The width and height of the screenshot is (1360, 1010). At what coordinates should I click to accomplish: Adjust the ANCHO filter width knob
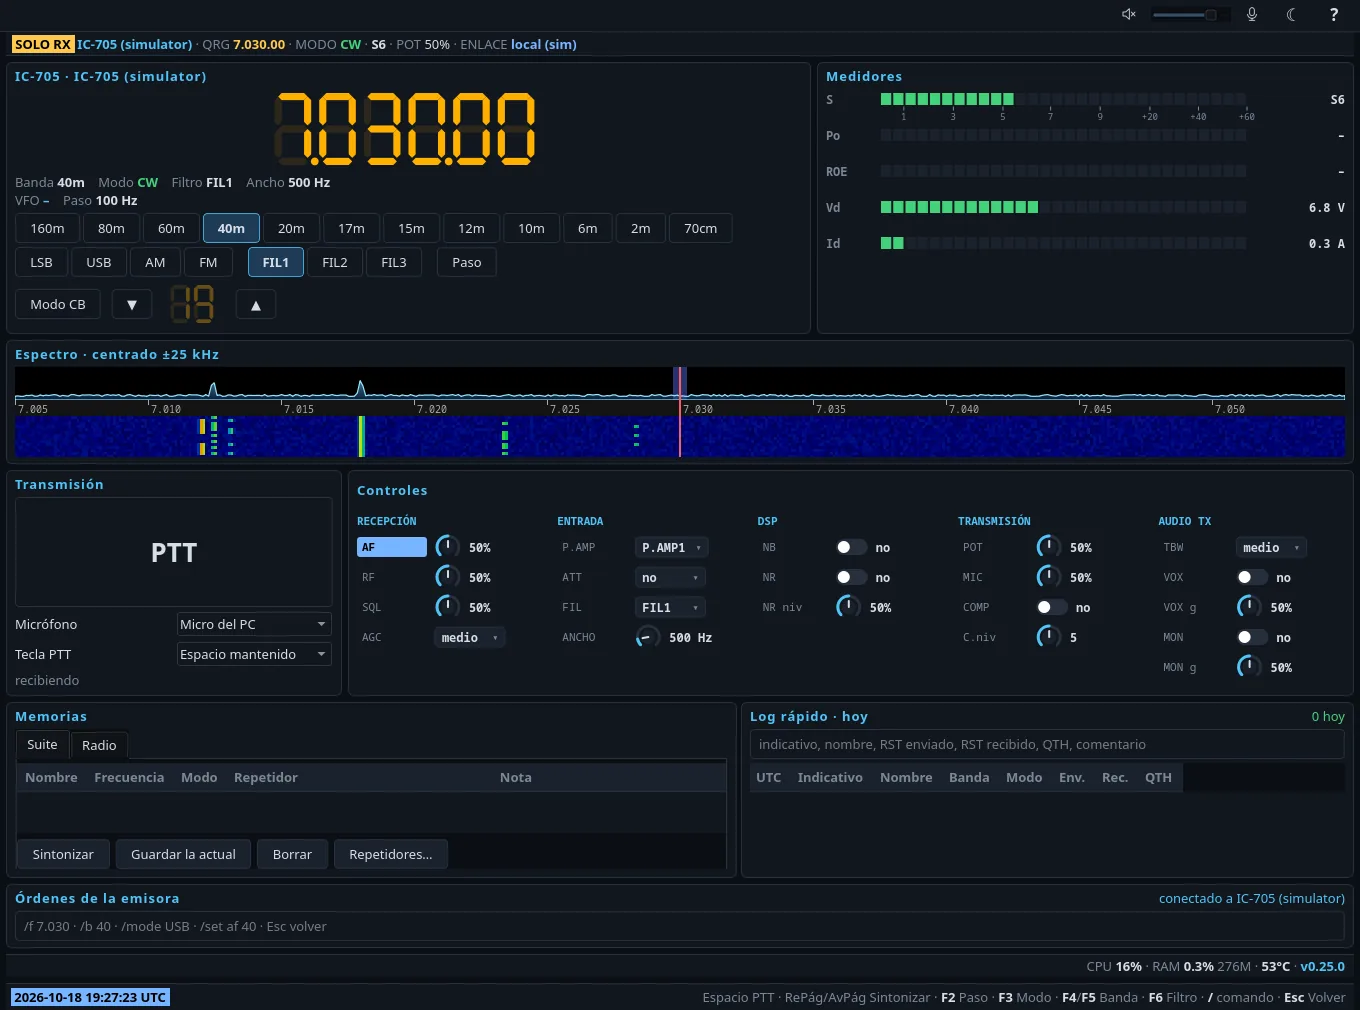tap(648, 637)
